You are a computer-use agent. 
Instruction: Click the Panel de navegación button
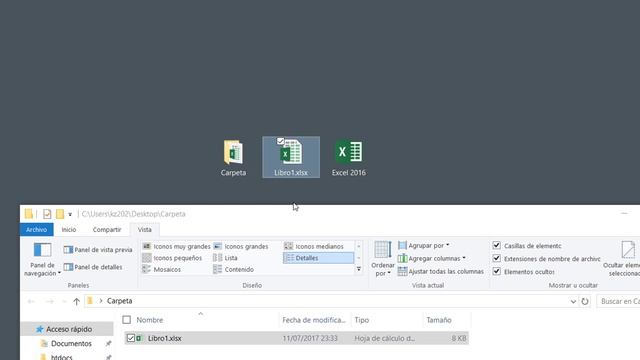pyautogui.click(x=42, y=260)
